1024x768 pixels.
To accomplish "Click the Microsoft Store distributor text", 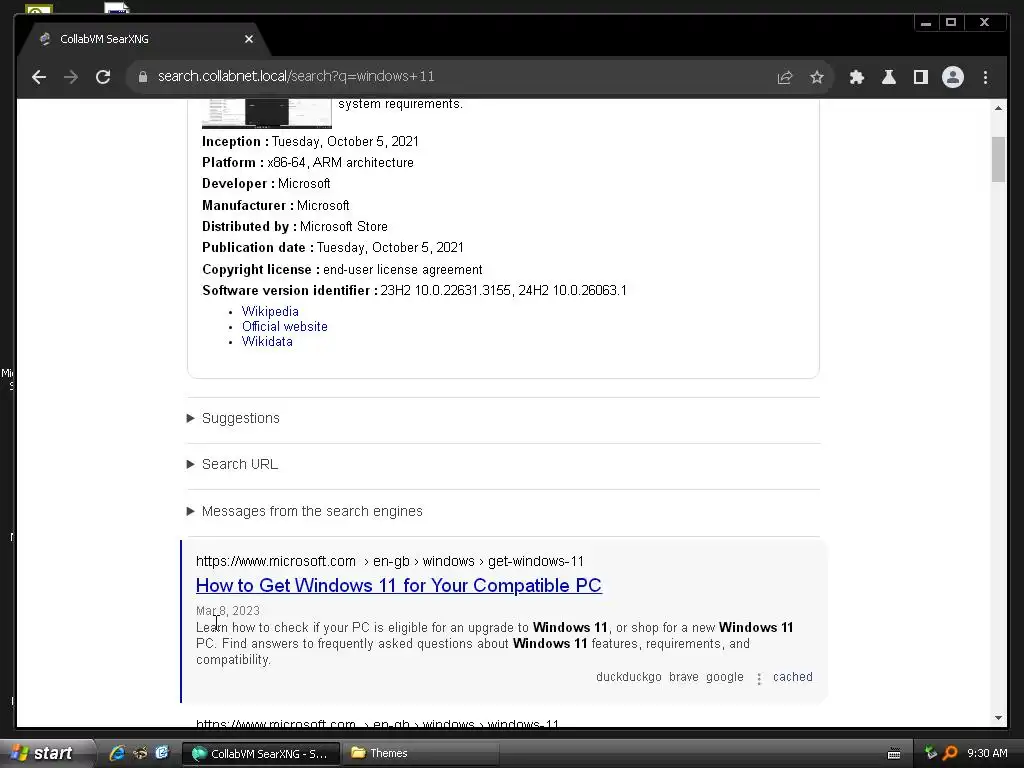I will tap(344, 227).
